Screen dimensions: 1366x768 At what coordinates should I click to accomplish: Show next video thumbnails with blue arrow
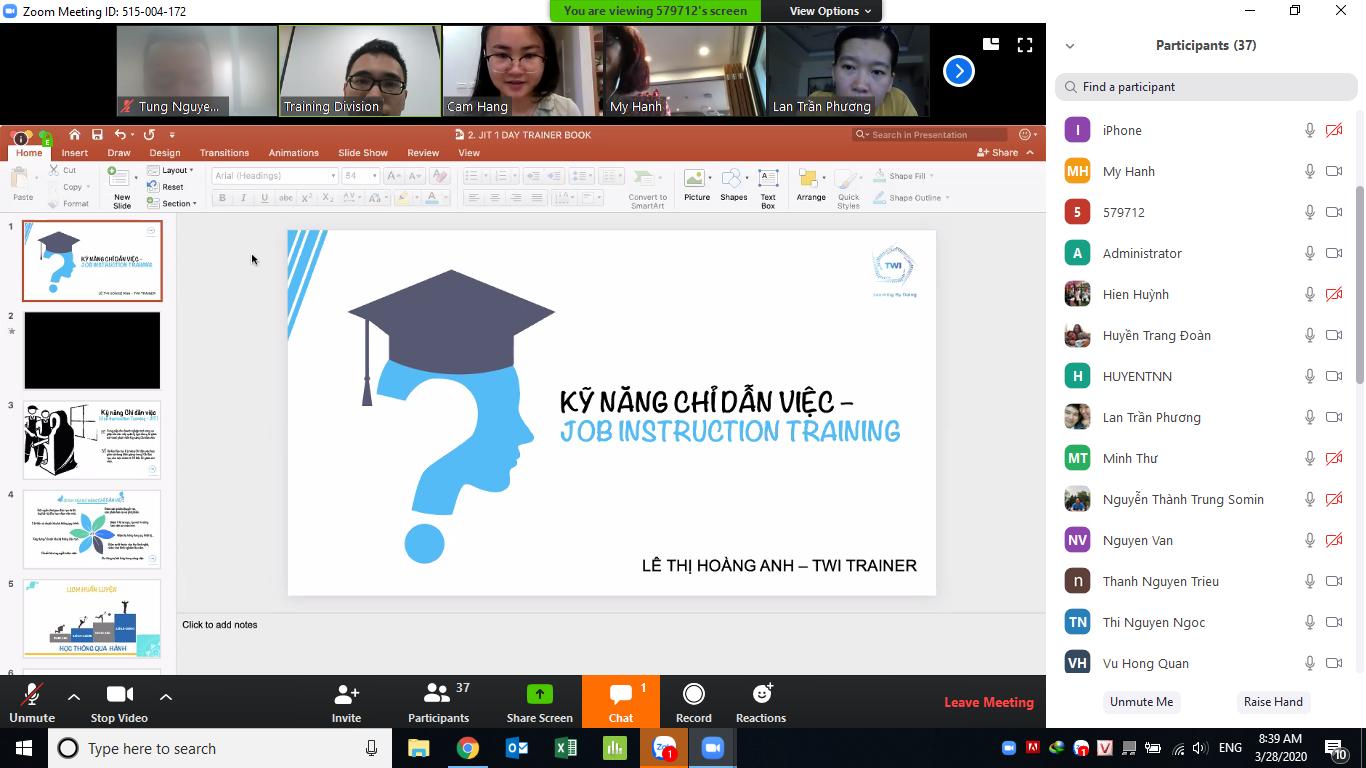click(958, 71)
